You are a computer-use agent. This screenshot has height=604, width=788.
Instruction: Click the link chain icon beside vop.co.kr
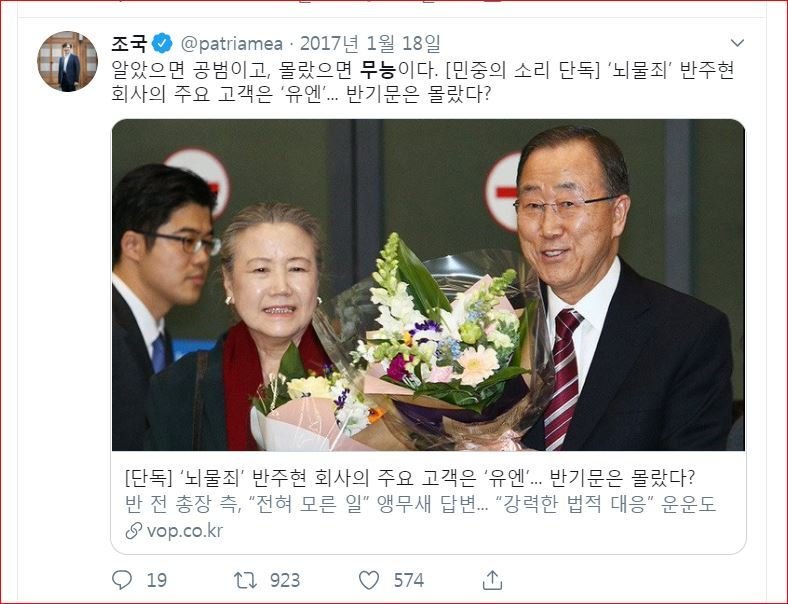click(133, 531)
